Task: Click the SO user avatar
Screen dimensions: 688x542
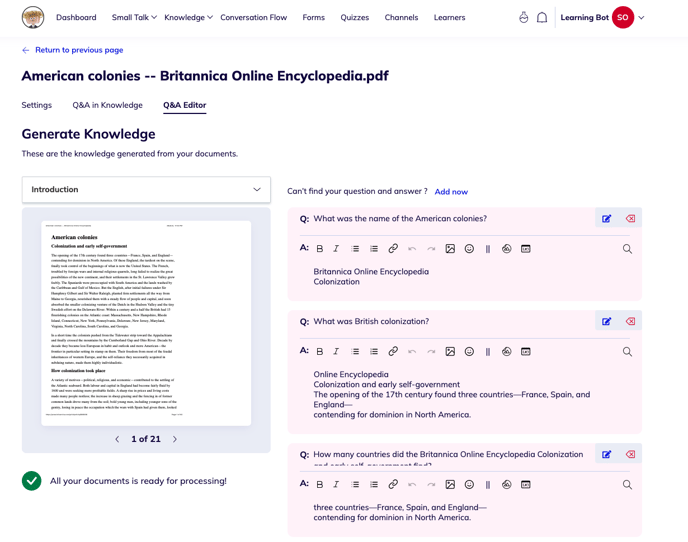Action: pyautogui.click(x=623, y=18)
